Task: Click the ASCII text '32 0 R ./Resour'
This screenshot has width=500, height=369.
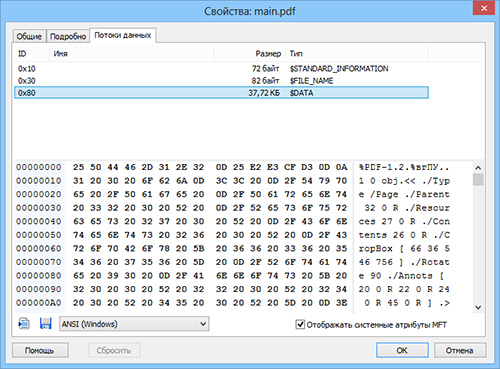Action: click(407, 208)
